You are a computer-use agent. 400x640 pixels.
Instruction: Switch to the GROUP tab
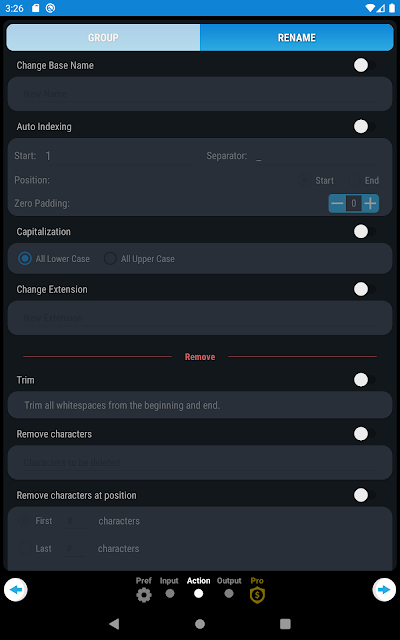(x=103, y=38)
